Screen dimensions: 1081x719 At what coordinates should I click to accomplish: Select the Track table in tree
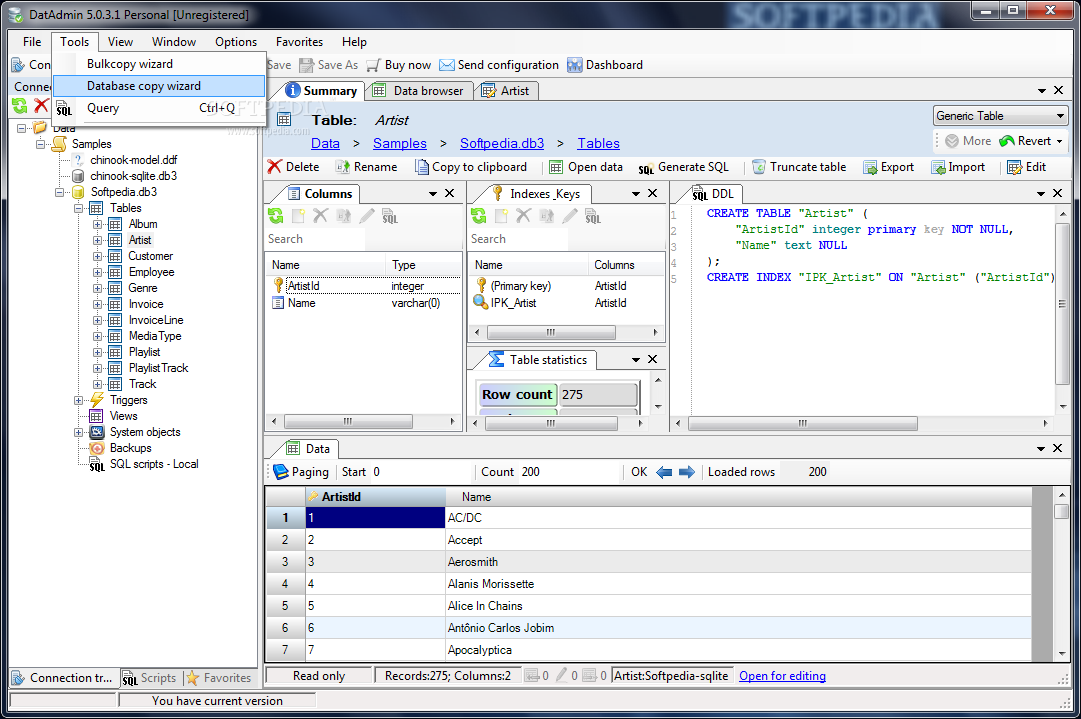click(x=143, y=384)
